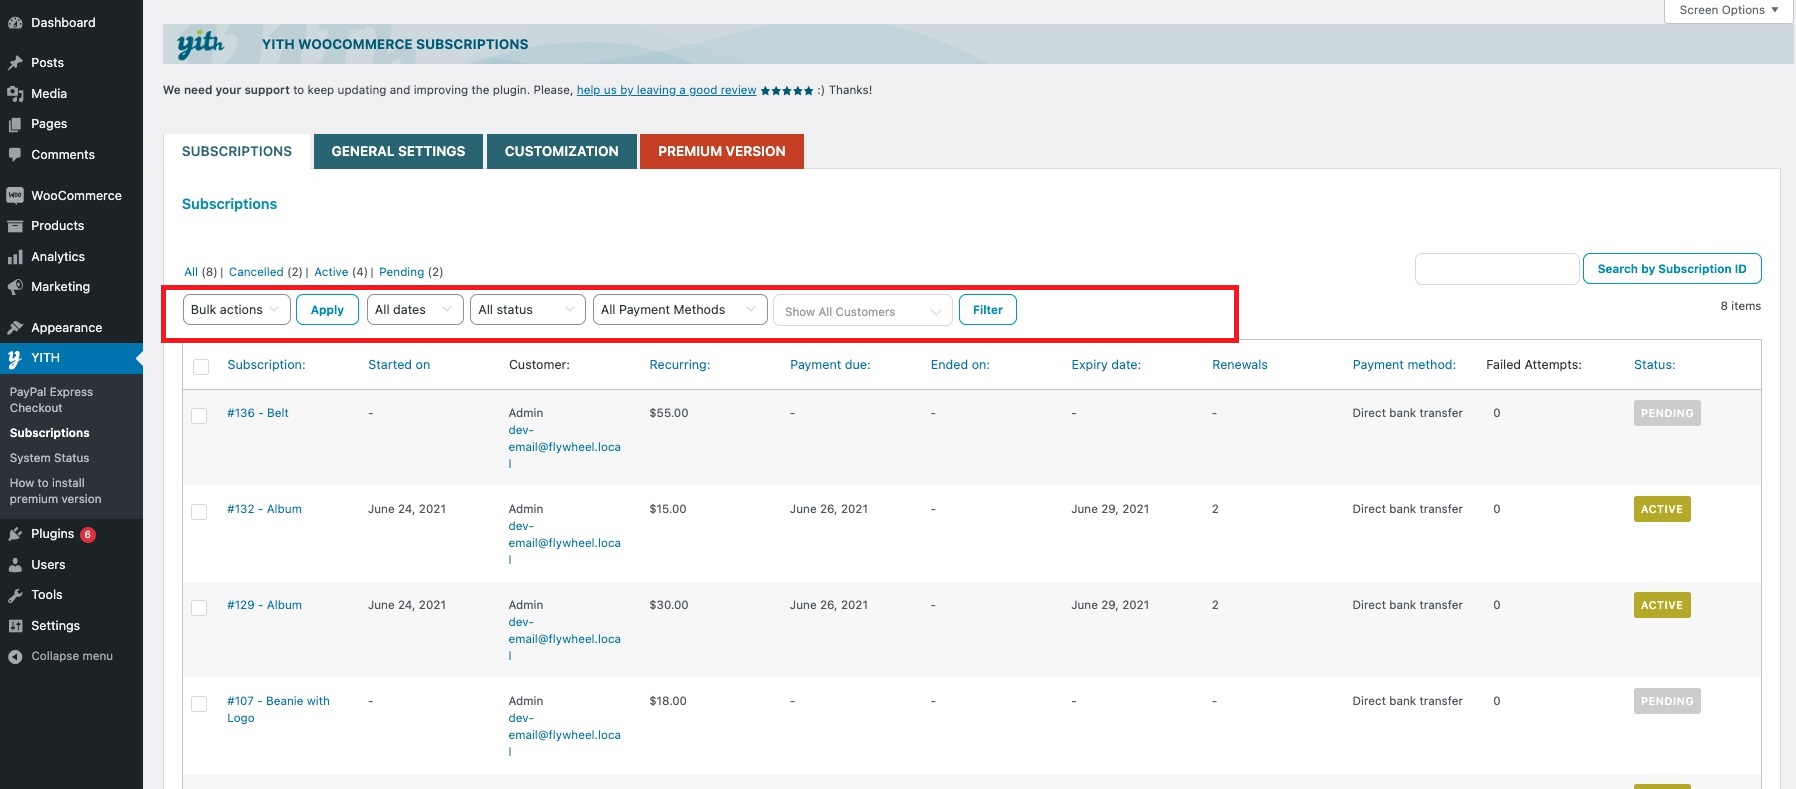Sort by Subscription column header
Viewport: 1796px width, 789px height.
pyautogui.click(x=266, y=365)
